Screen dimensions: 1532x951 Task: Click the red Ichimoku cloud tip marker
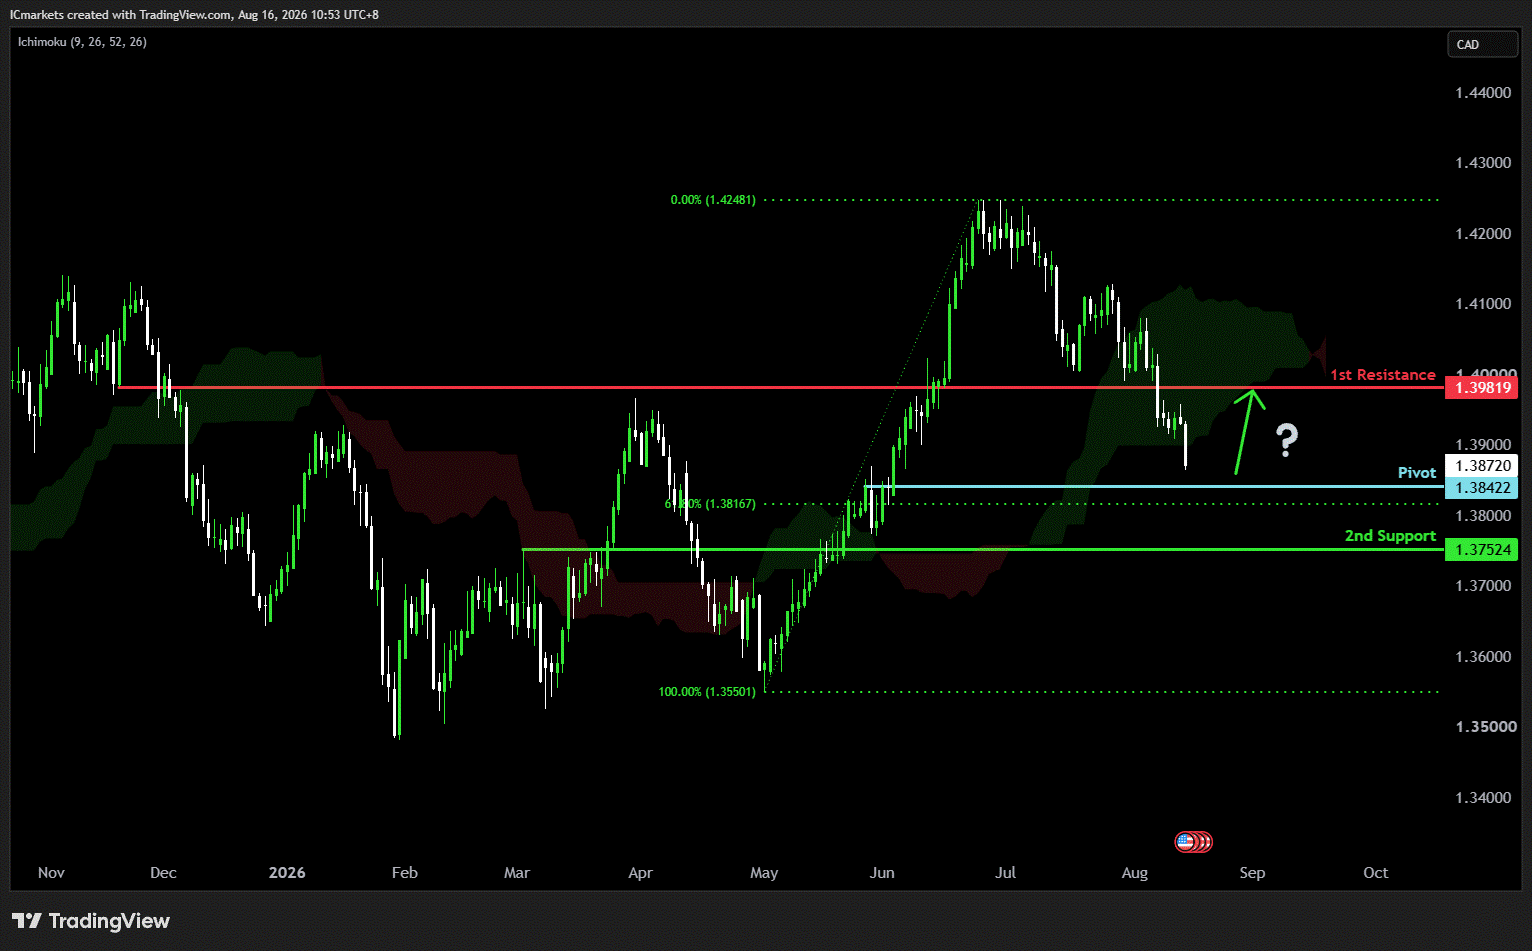coord(1320,353)
